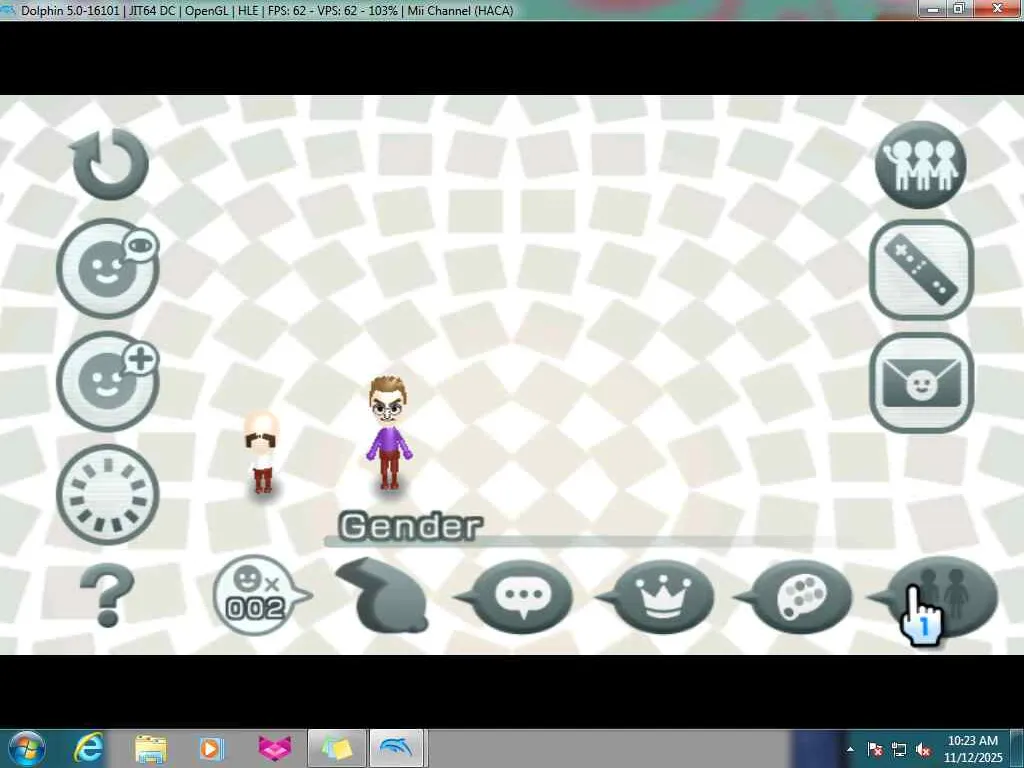The height and width of the screenshot is (768, 1024).
Task: Open the edit Mii face button
Action: [108, 268]
